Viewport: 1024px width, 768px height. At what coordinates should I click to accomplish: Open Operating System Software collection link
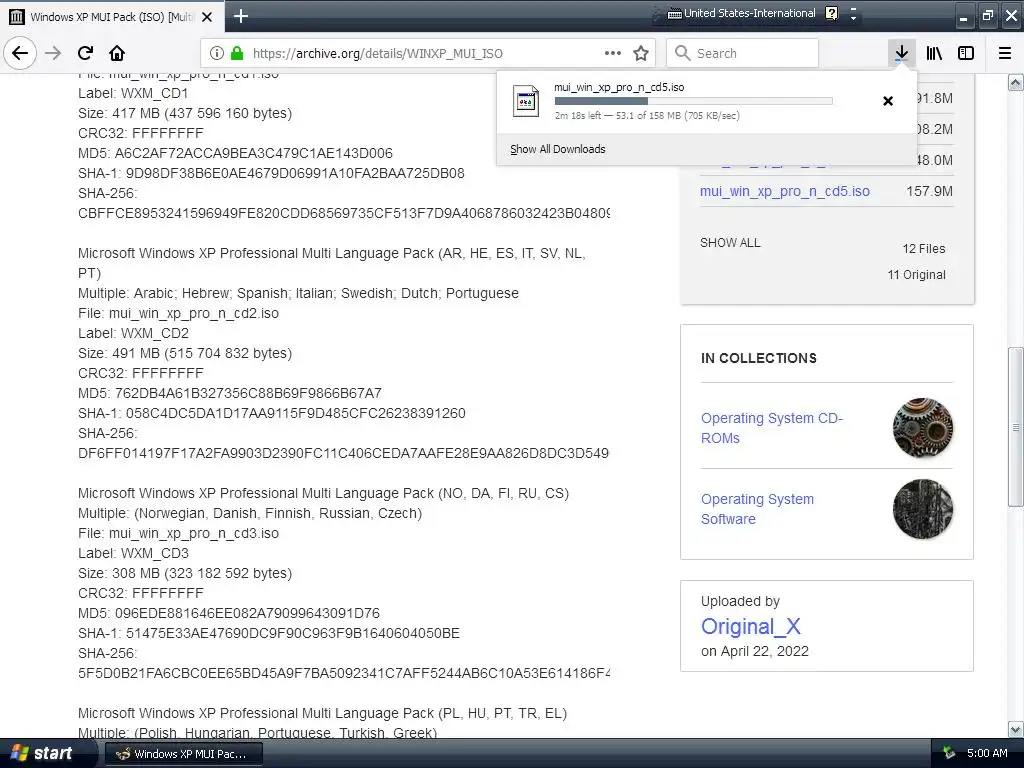tap(758, 509)
